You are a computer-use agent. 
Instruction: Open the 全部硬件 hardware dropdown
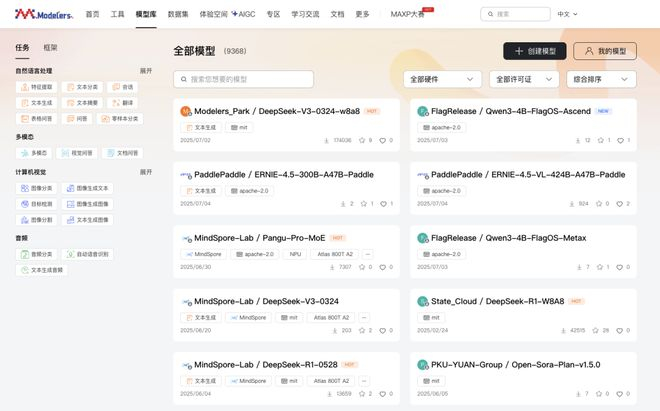[x=442, y=79]
